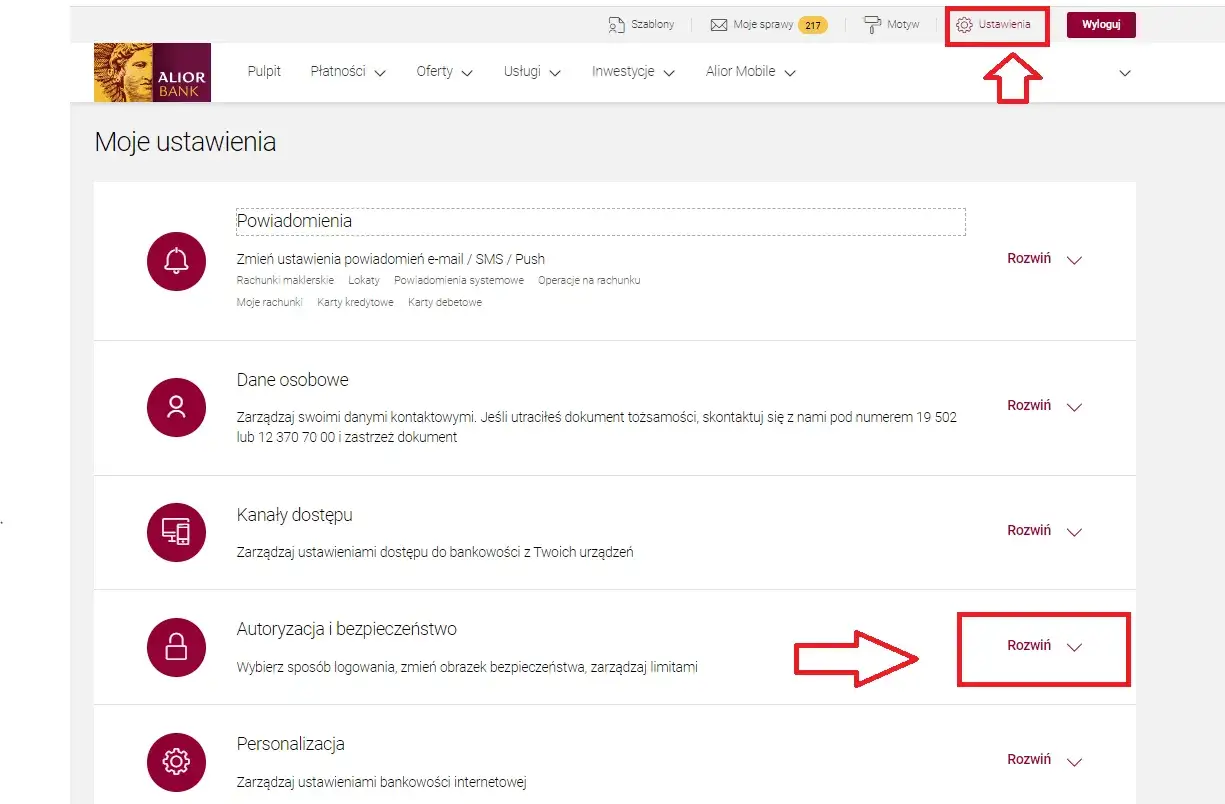Screen dimensions: 1225x804
Task: Open the Płatności dropdown menu
Action: click(x=339, y=72)
